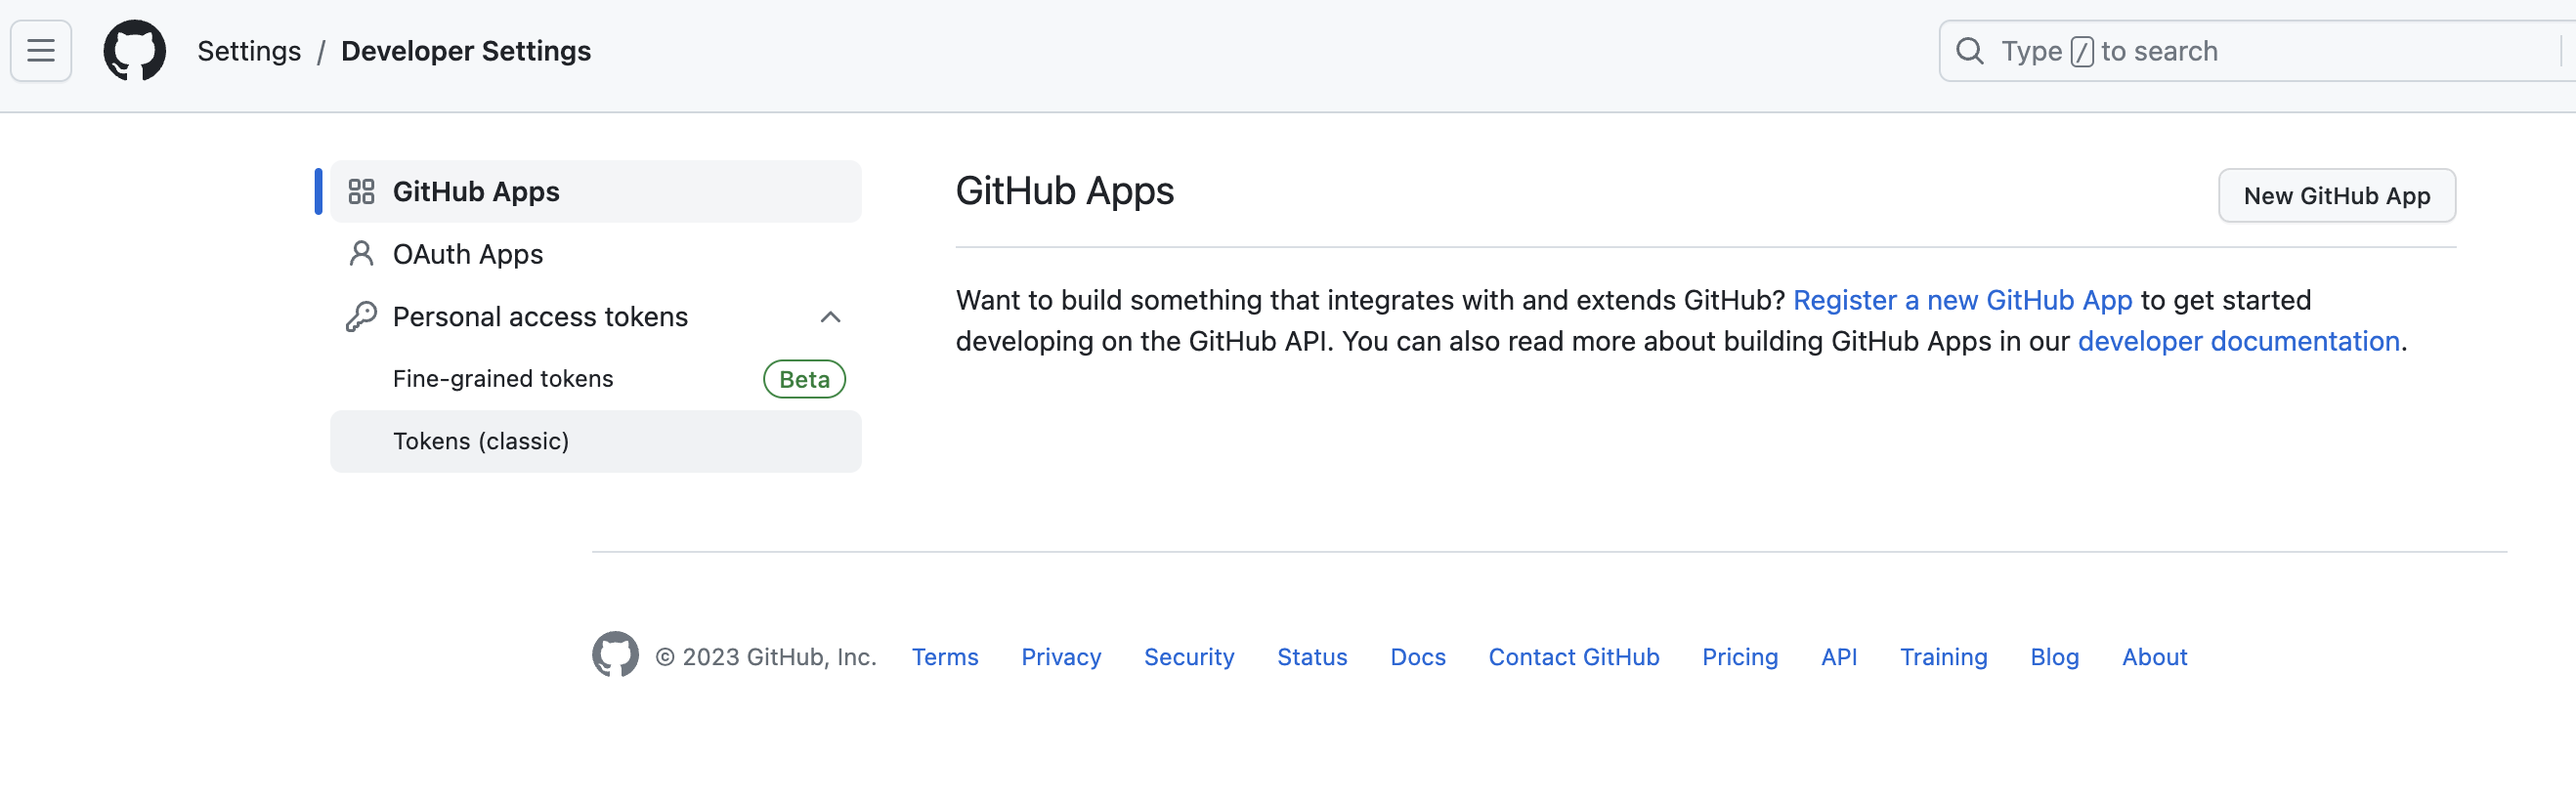Open Fine-grained tokens page
Viewport: 2576px width, 799px height.
click(596, 379)
